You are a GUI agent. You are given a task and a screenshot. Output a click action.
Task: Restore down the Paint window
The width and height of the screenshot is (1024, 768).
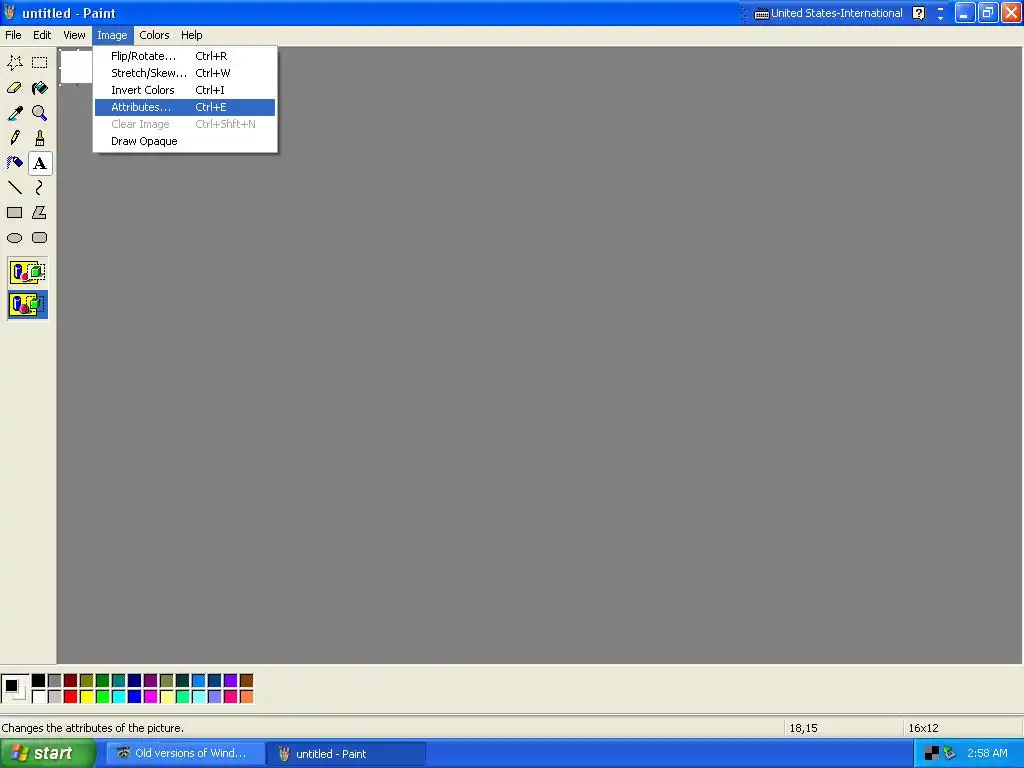coord(988,13)
